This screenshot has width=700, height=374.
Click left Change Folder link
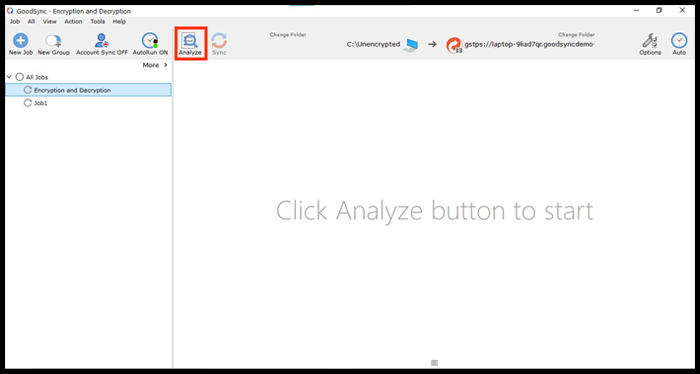[288, 35]
